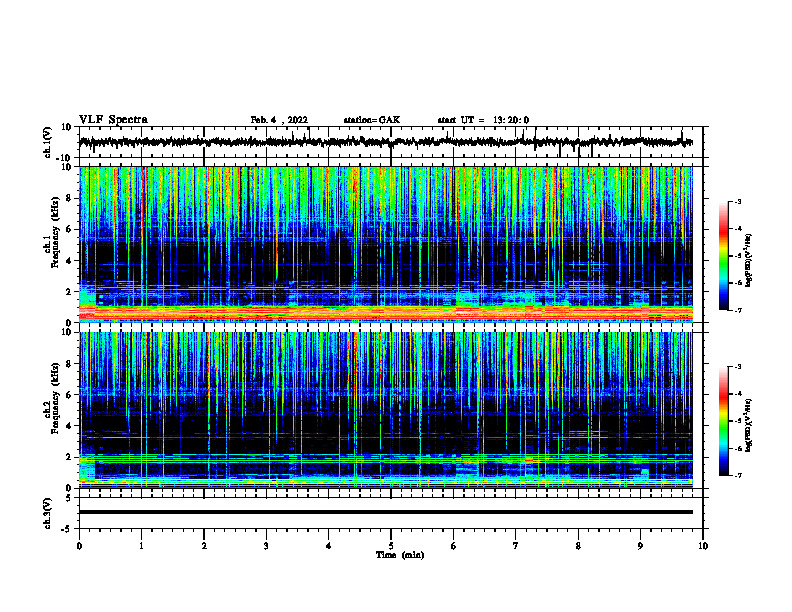Click the "10" tick label on the time axis

point(703,546)
